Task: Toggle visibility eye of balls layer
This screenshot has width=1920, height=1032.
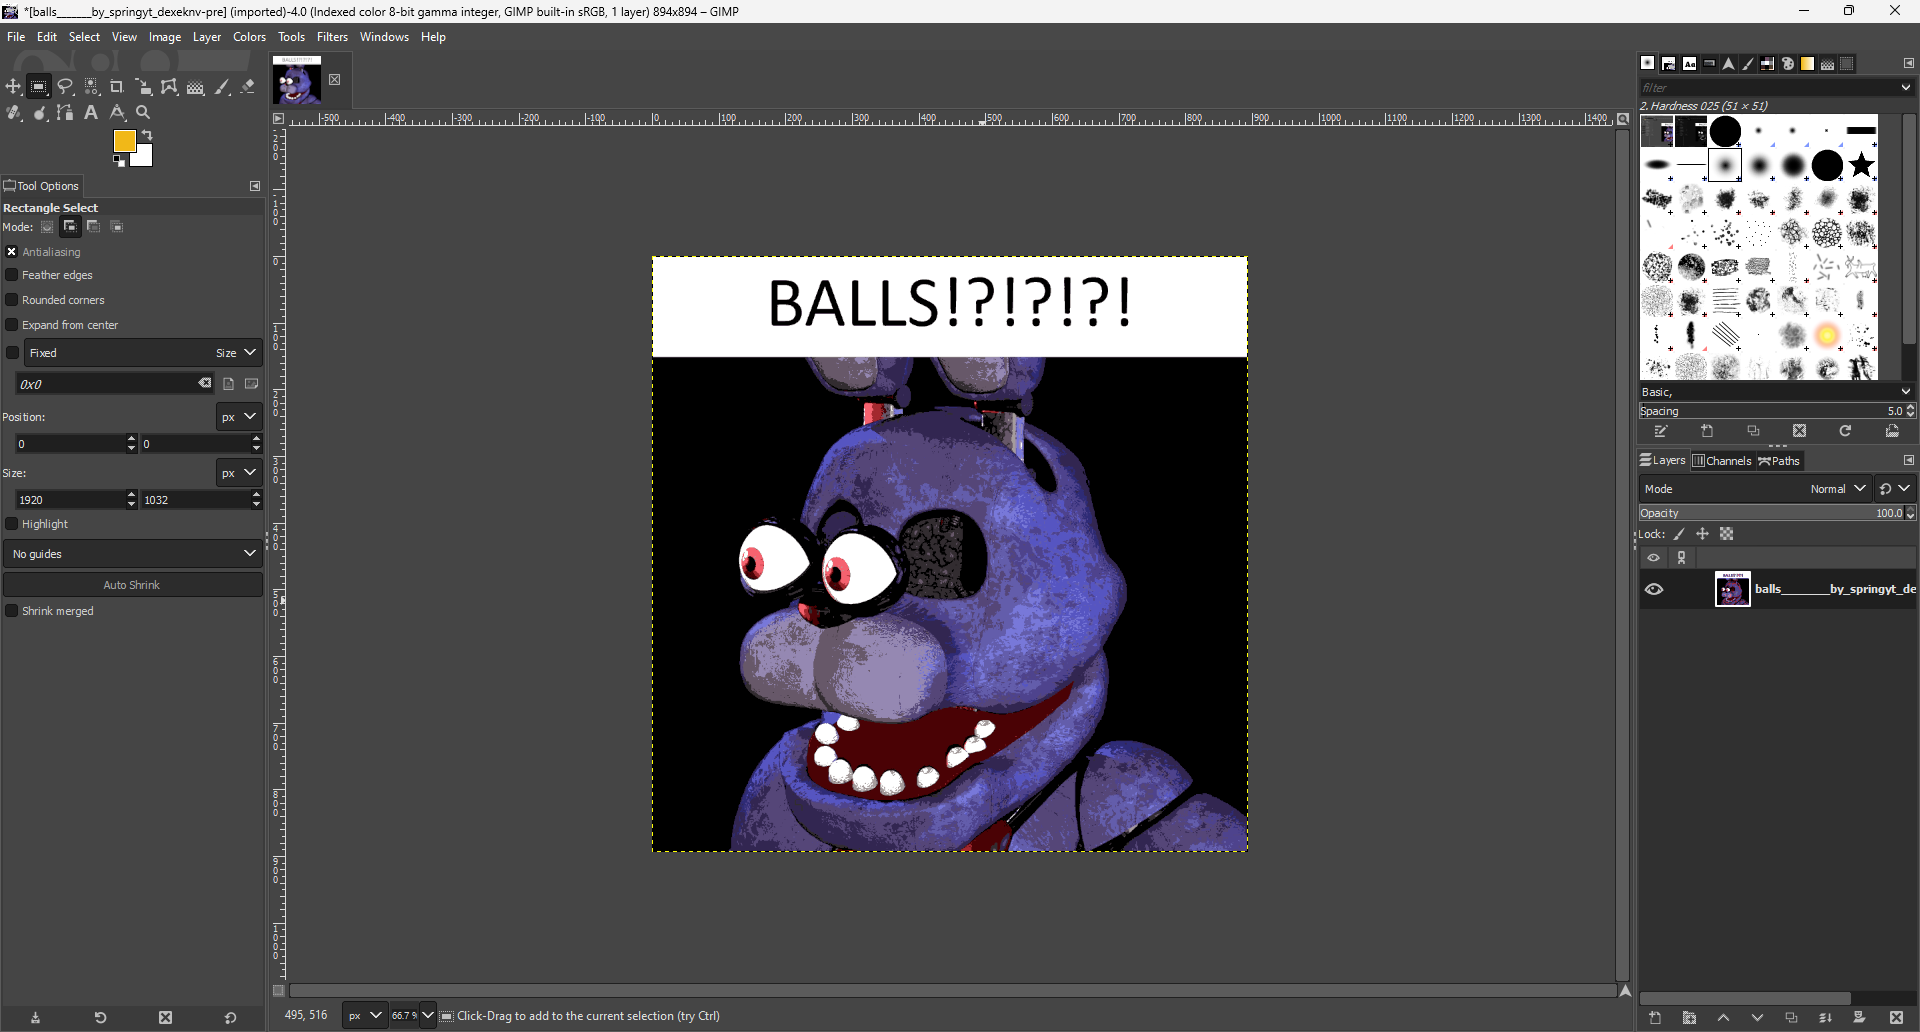Action: pos(1654,589)
